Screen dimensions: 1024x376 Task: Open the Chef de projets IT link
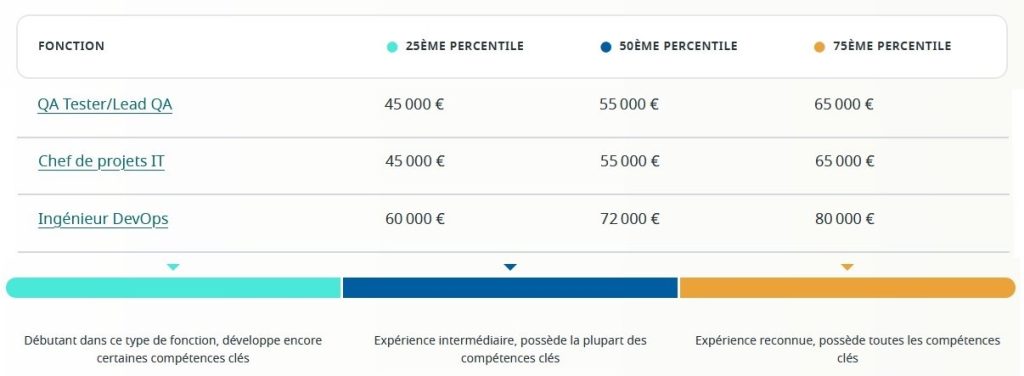[x=101, y=161]
